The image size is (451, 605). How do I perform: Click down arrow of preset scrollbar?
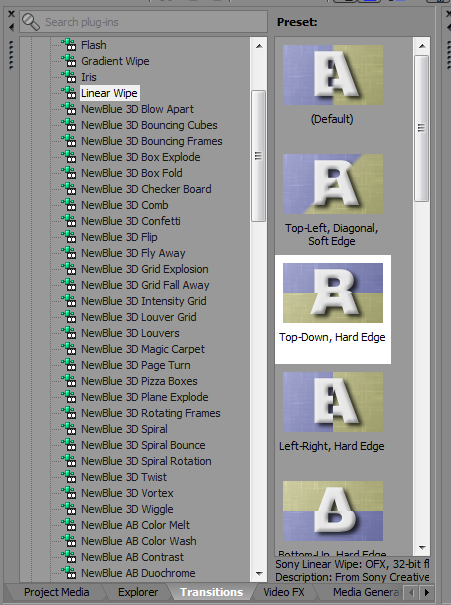[x=422, y=548]
